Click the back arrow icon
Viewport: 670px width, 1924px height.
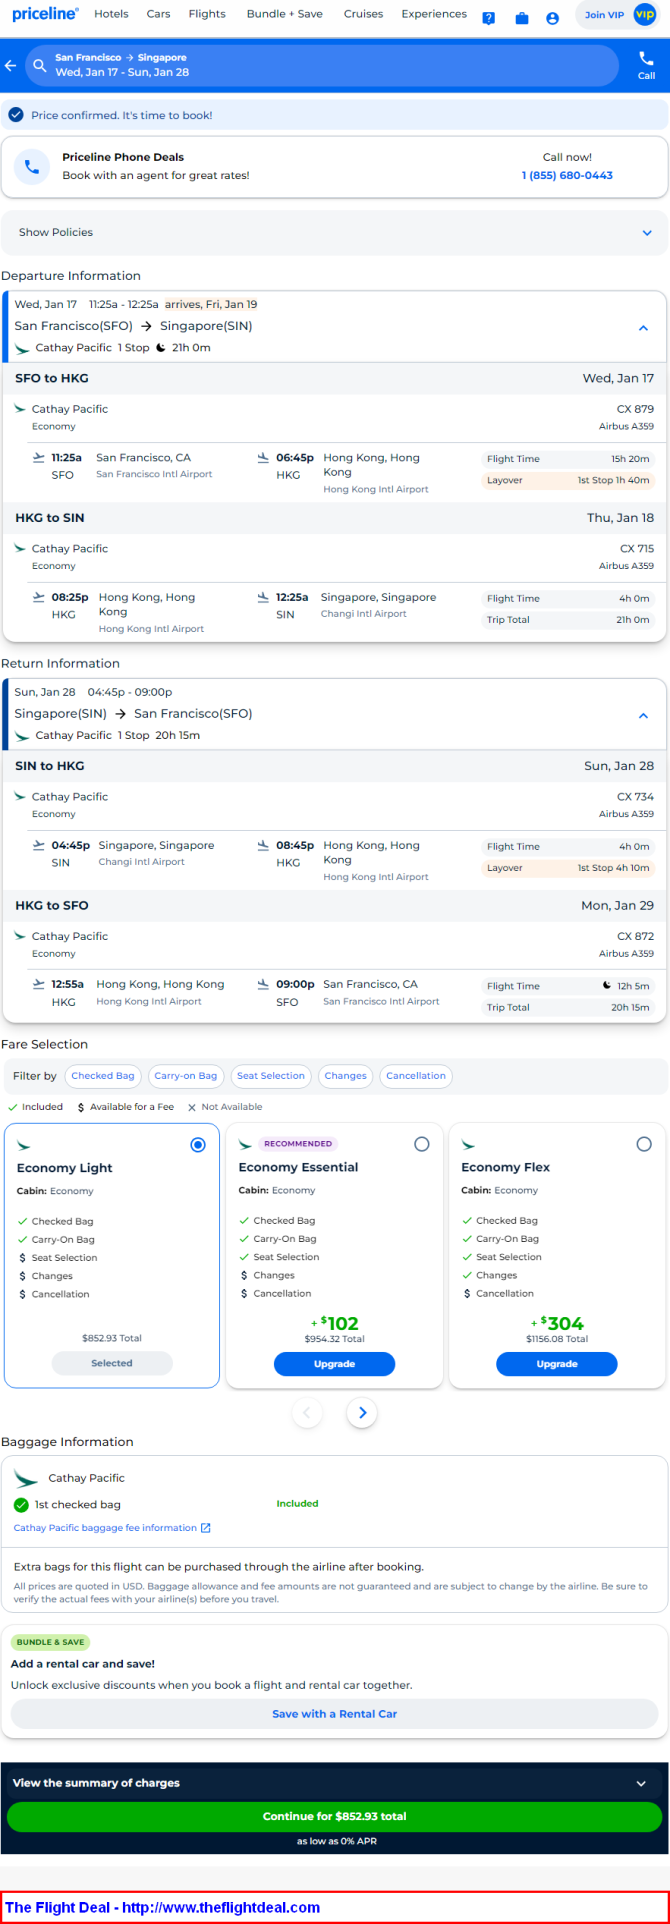(x=11, y=66)
